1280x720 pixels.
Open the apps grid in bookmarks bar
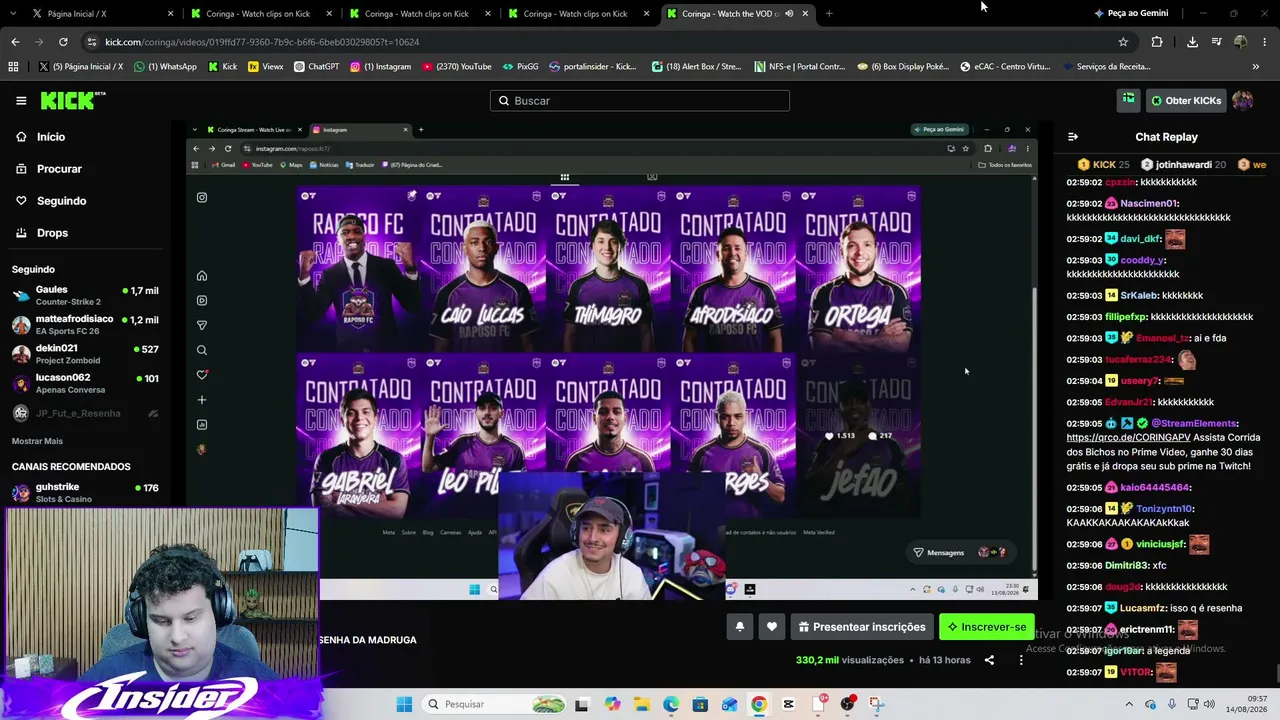13,67
